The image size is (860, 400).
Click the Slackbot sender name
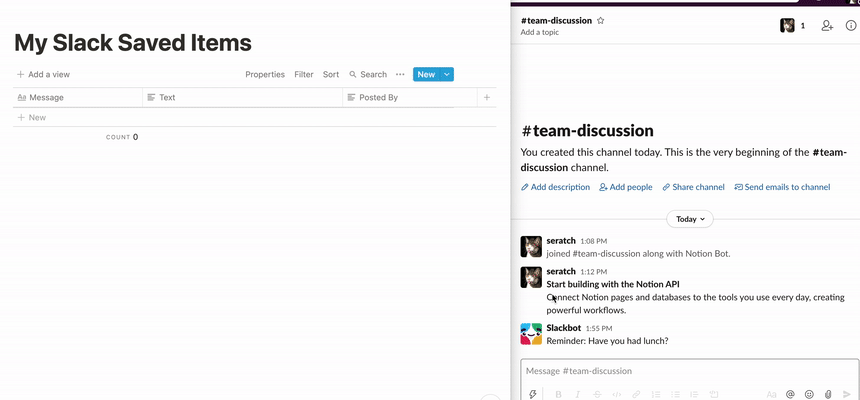coord(564,328)
